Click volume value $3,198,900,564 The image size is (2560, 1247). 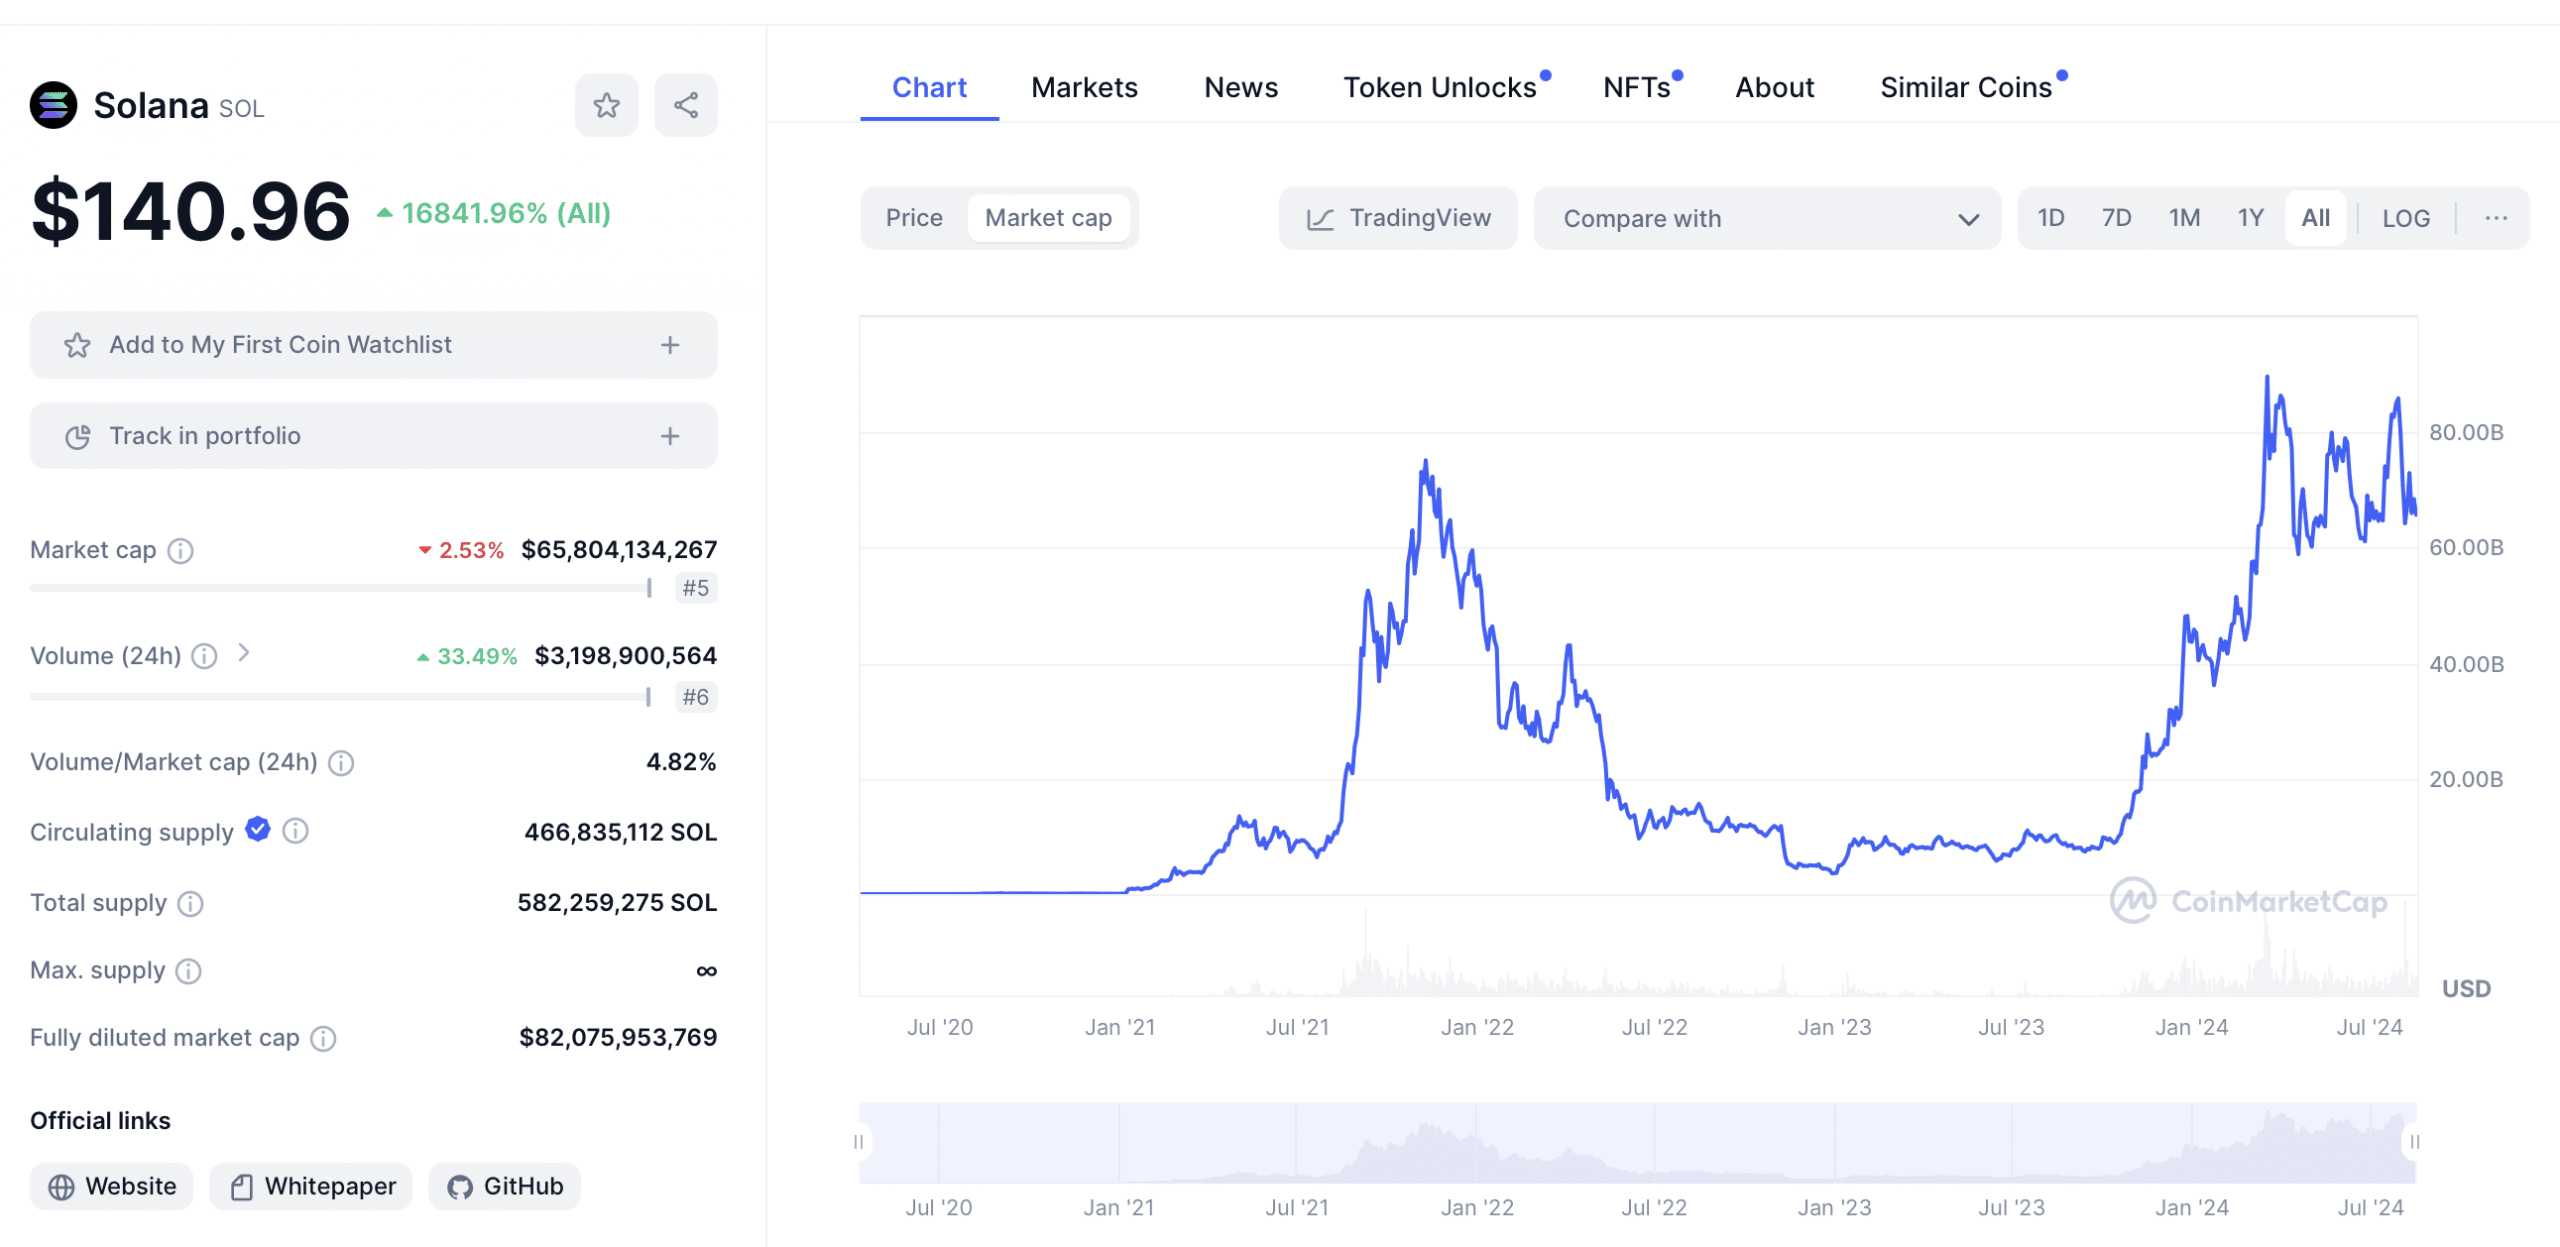(626, 656)
